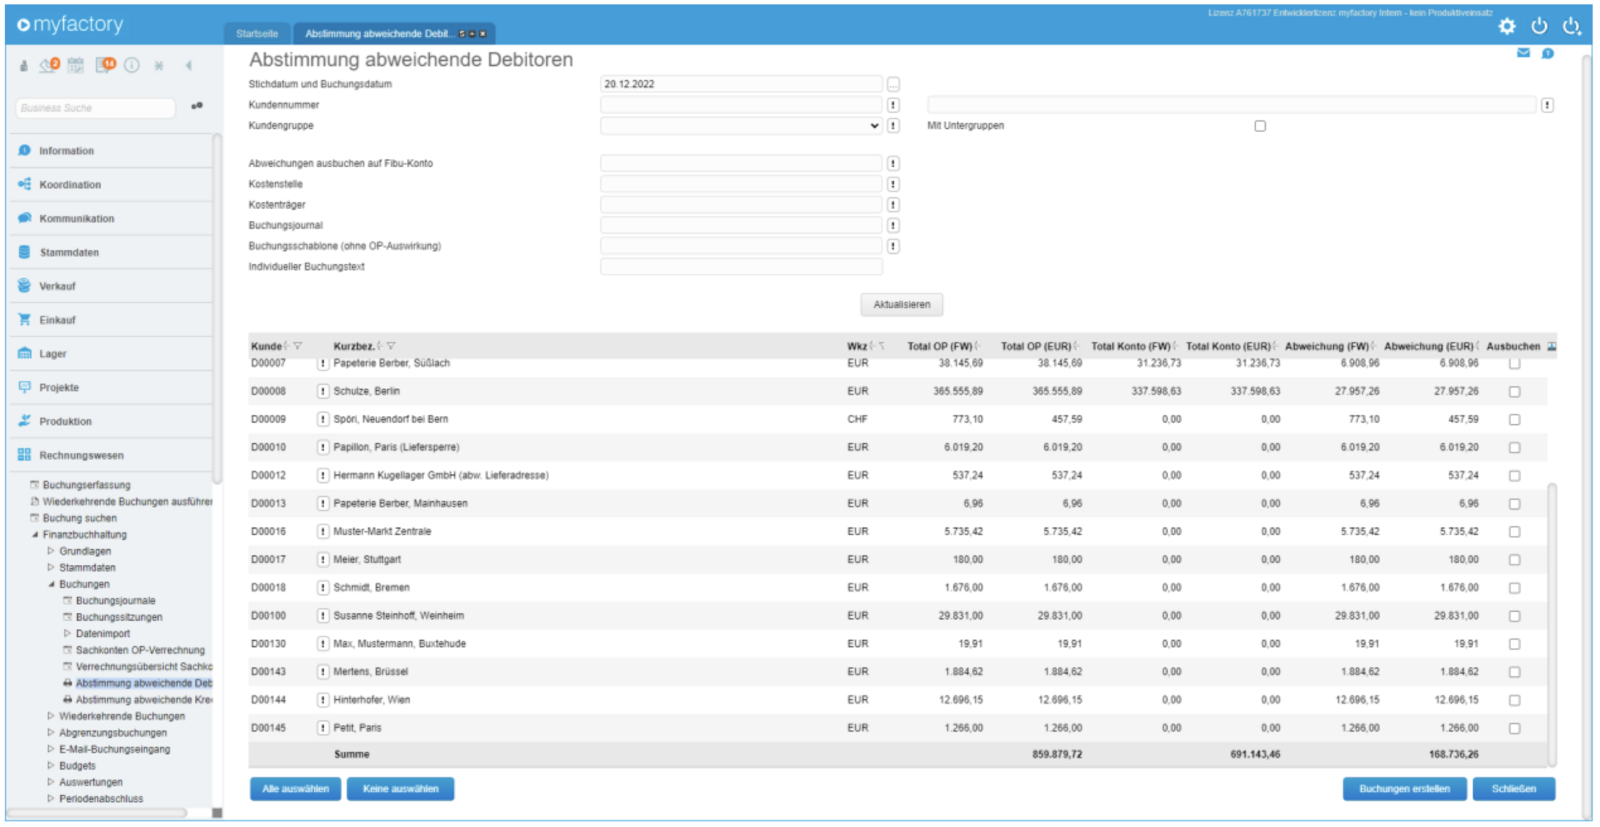Open lookup icon next to Kundennummer field
This screenshot has width=1600, height=827.
tap(893, 105)
